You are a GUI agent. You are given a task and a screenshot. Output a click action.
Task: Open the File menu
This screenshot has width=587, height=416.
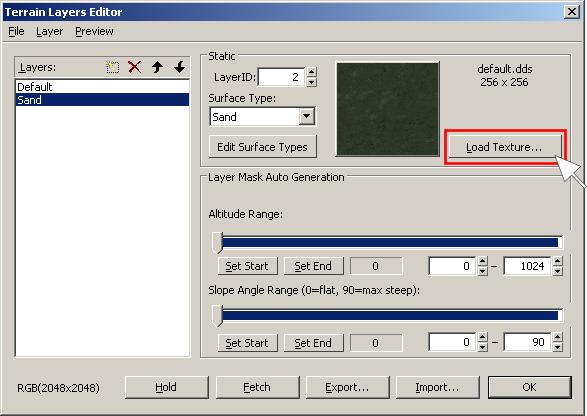click(16, 31)
